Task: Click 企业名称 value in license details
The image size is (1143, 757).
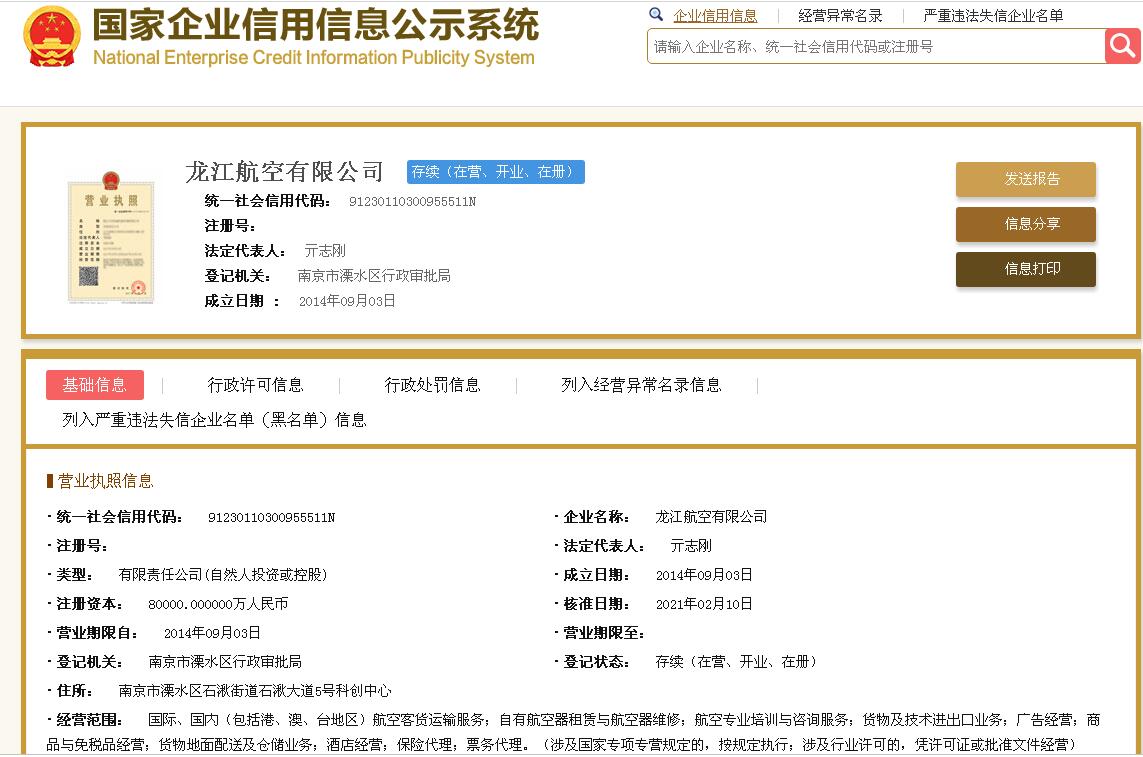Action: (711, 517)
